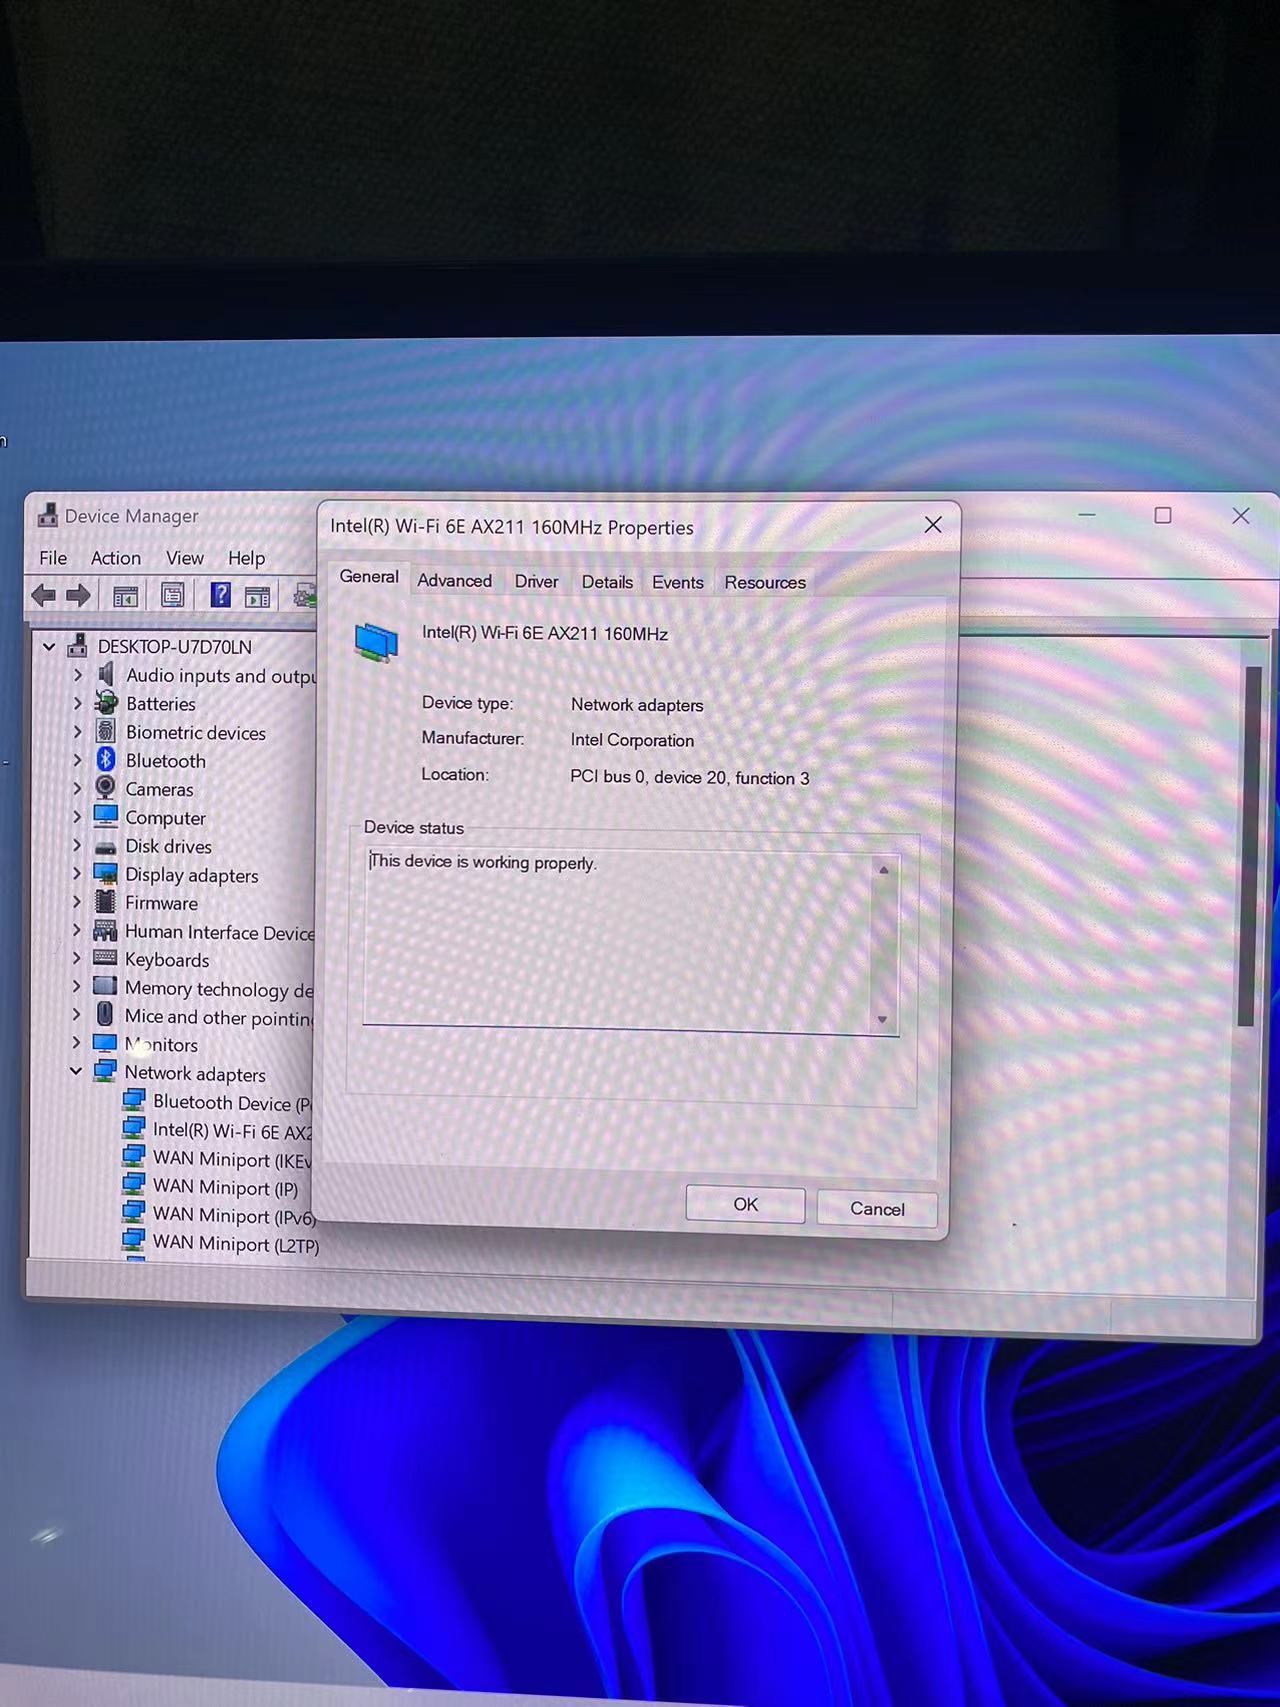Viewport: 1280px width, 1707px height.
Task: Close the Wi-Fi 6E AX211 Properties dialog
Action: coord(933,525)
